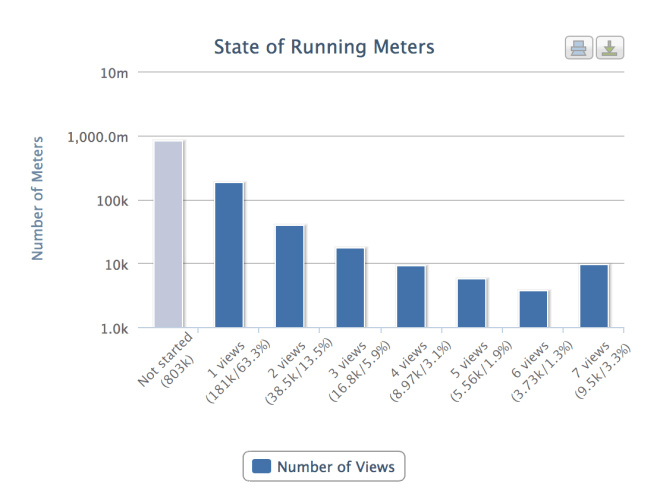This screenshot has height=503, width=660.
Task: Select the 1 views bar
Action: [229, 255]
